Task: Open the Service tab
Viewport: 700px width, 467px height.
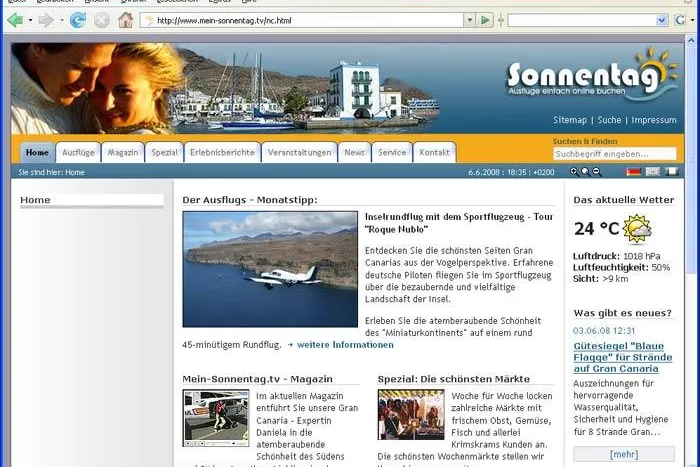Action: point(392,153)
